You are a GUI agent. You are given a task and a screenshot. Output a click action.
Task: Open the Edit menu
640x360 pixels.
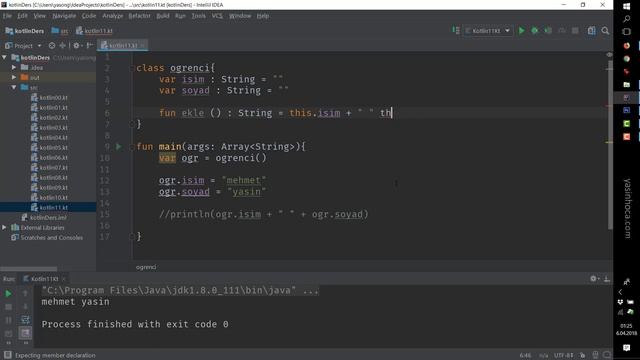(x=22, y=16)
